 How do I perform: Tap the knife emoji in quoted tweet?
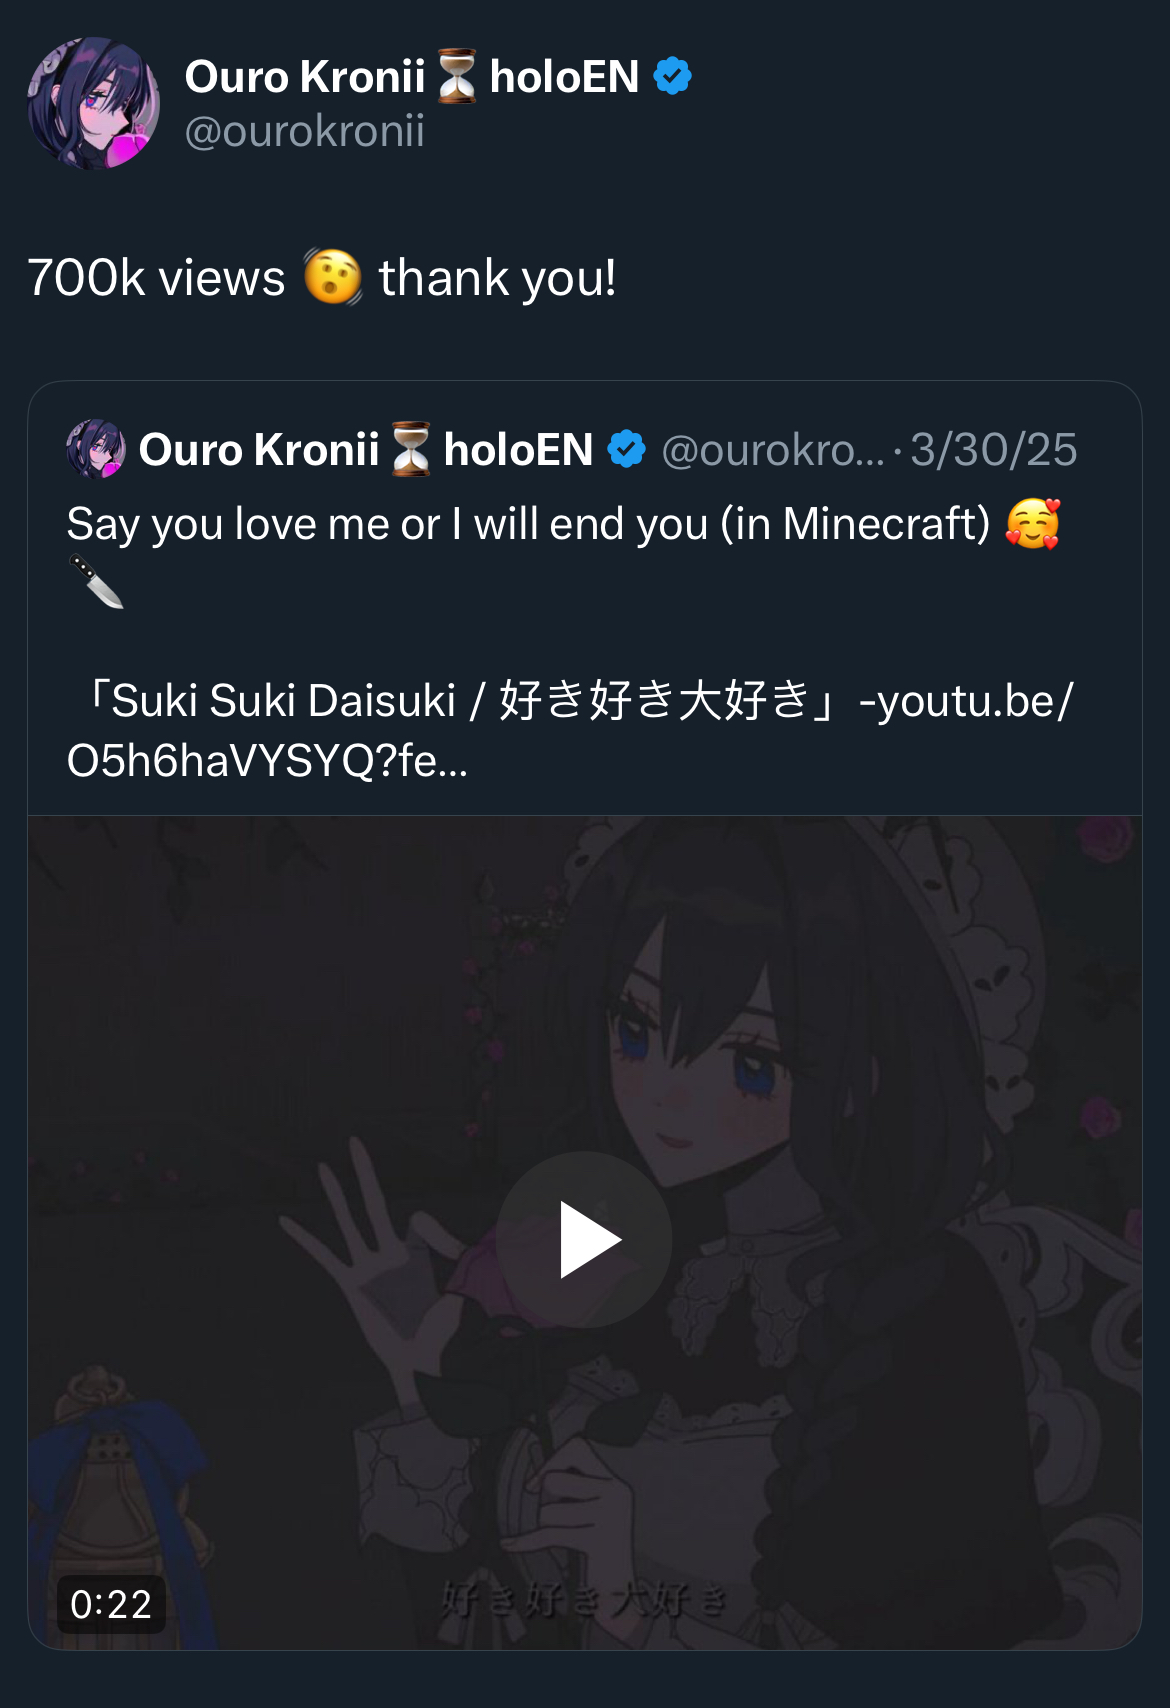[96, 582]
